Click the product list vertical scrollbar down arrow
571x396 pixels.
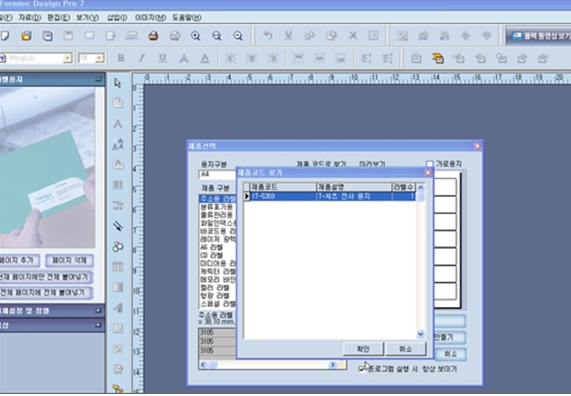point(421,334)
